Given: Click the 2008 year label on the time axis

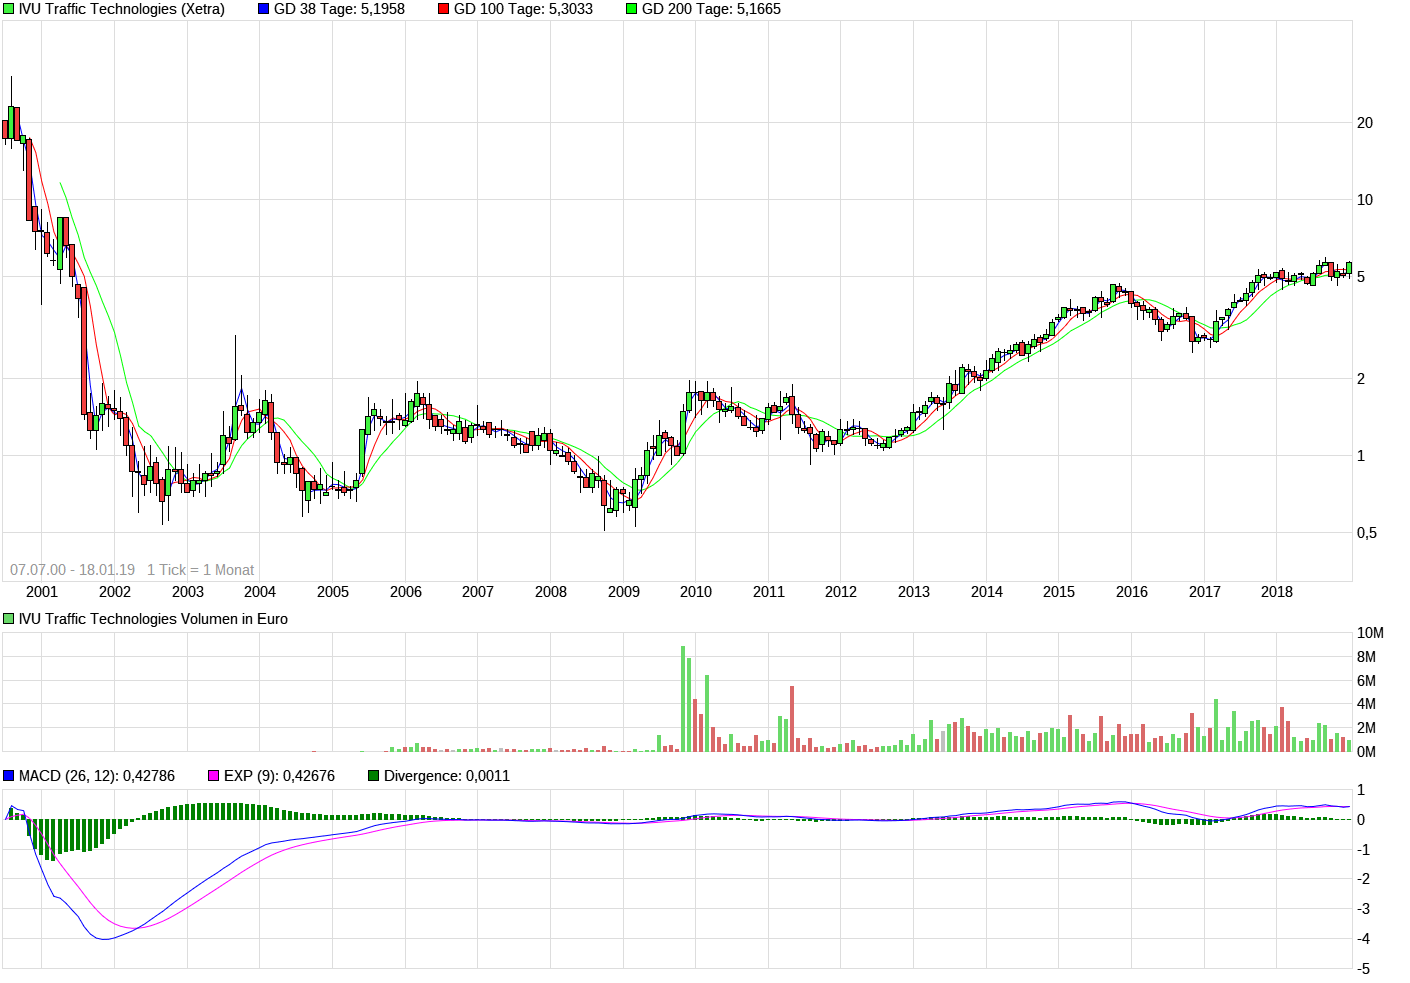Looking at the screenshot, I should click(x=551, y=592).
